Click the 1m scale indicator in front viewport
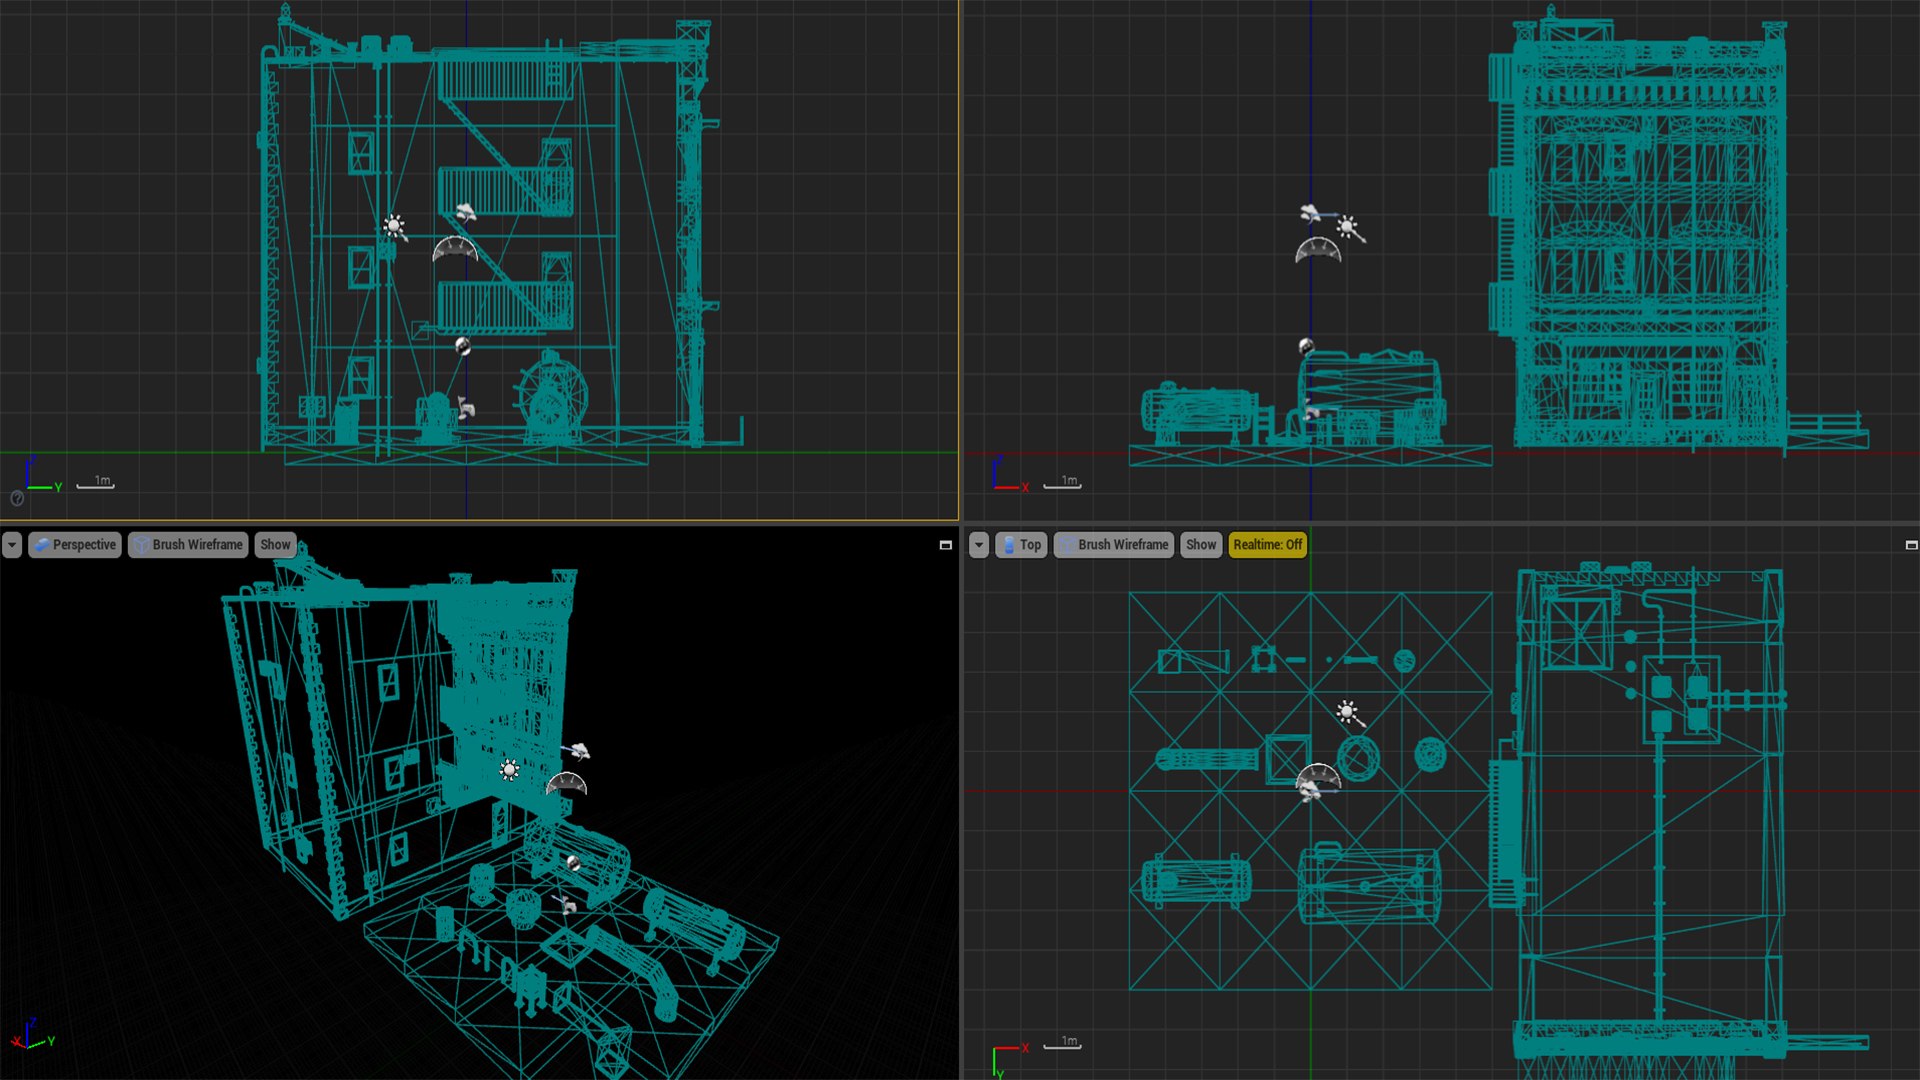The width and height of the screenshot is (1920, 1080). [x=1063, y=482]
